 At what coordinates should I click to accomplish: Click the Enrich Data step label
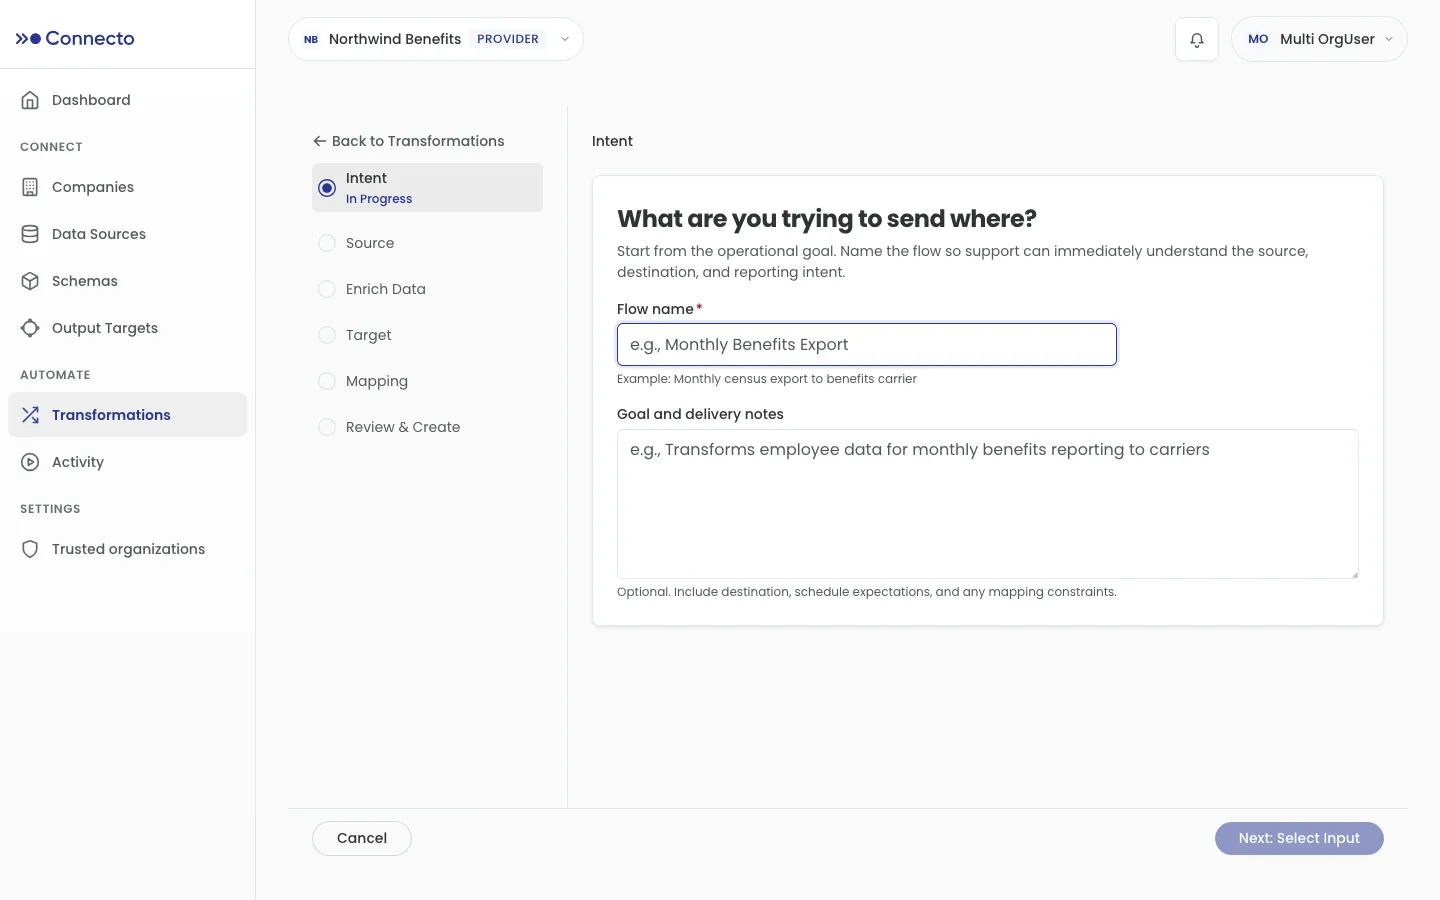(386, 289)
